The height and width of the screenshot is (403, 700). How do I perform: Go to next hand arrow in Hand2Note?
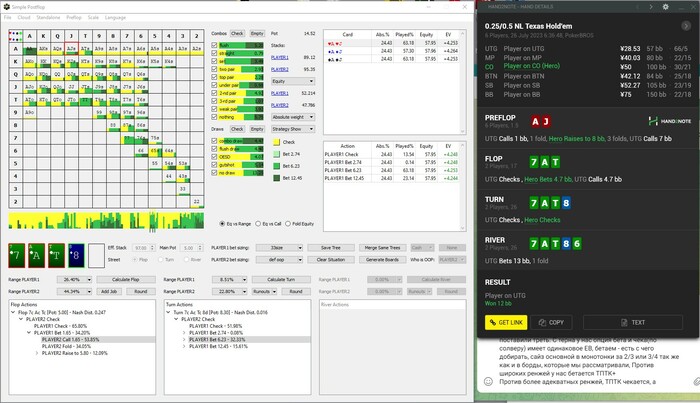pos(651,7)
